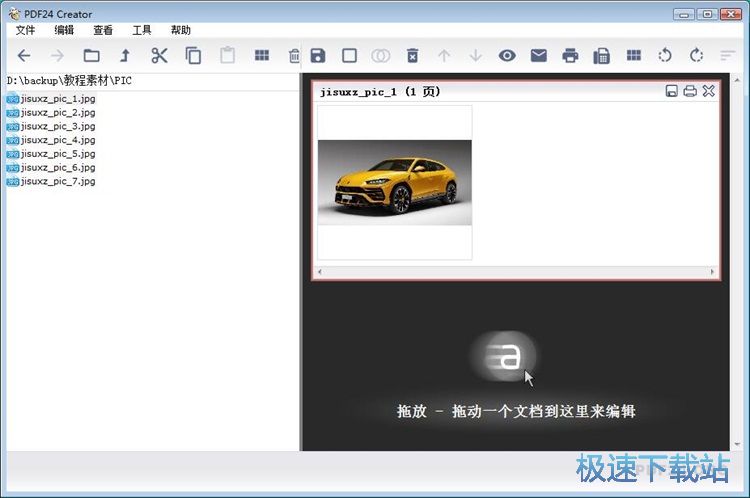Click the trash icon in file toolbar
The height and width of the screenshot is (498, 750).
294,56
